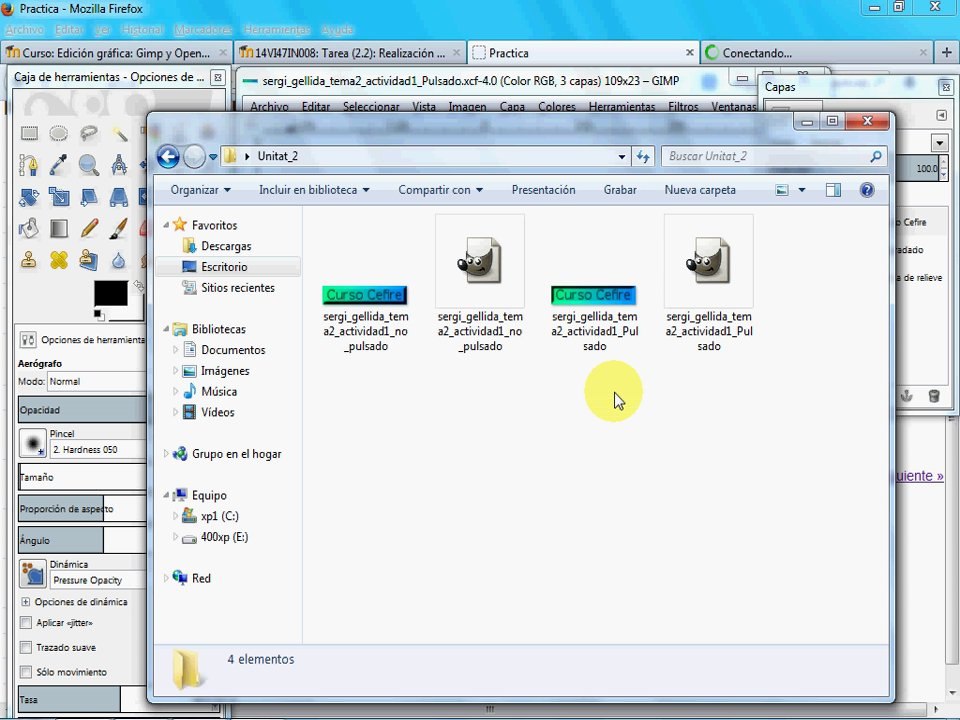The image size is (960, 720).
Task: Swap foreground and background colors
Action: coord(138,285)
